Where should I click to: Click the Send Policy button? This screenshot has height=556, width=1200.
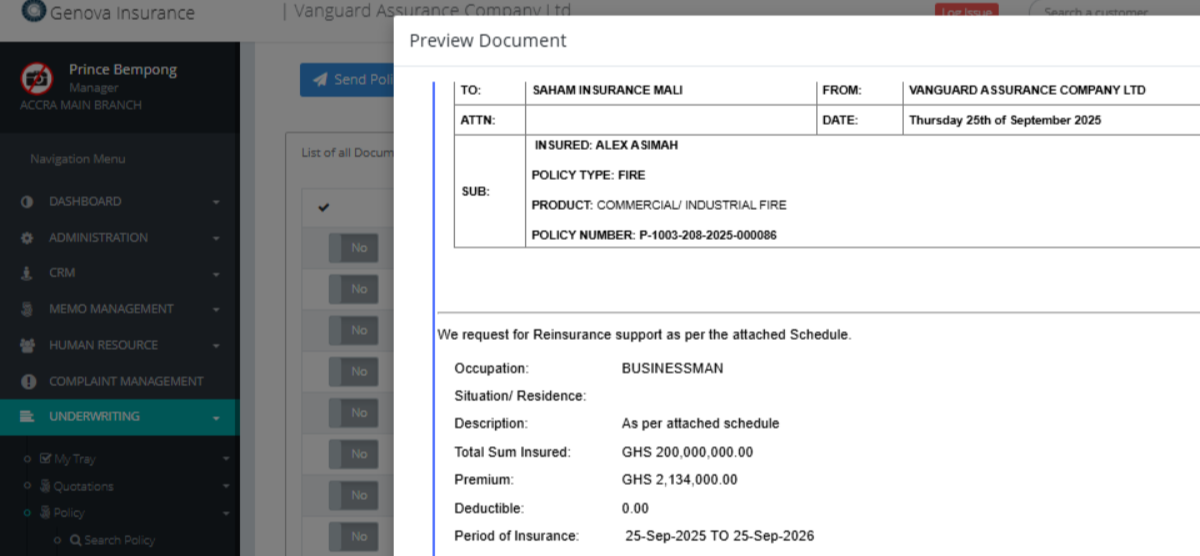click(346, 80)
